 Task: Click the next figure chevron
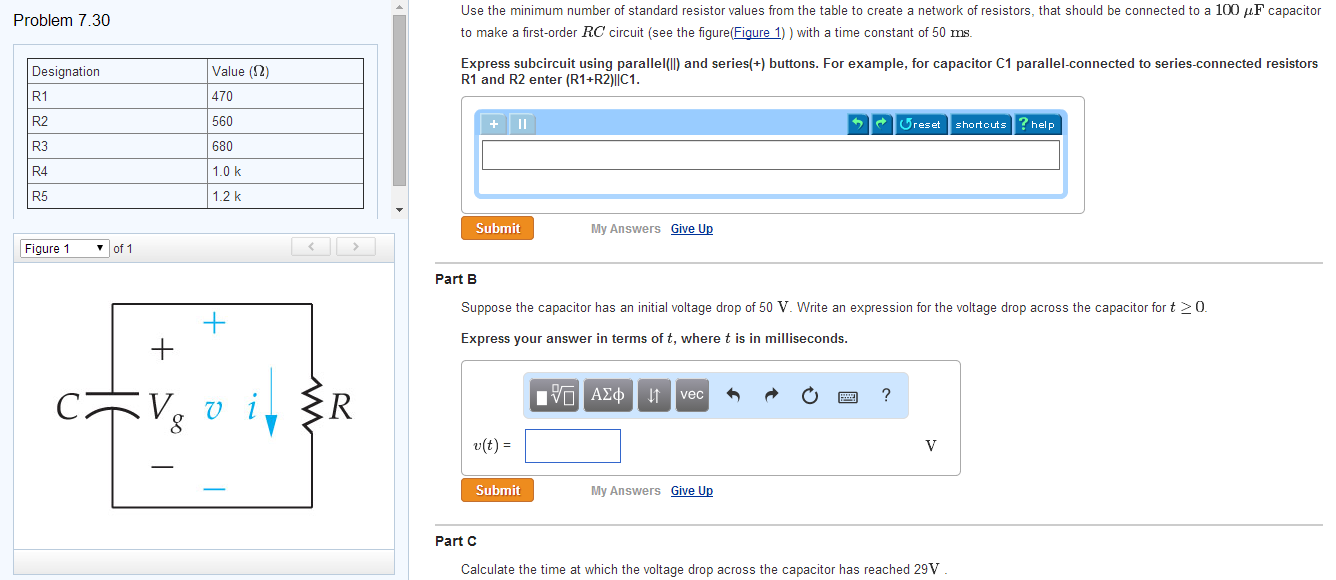[x=356, y=246]
